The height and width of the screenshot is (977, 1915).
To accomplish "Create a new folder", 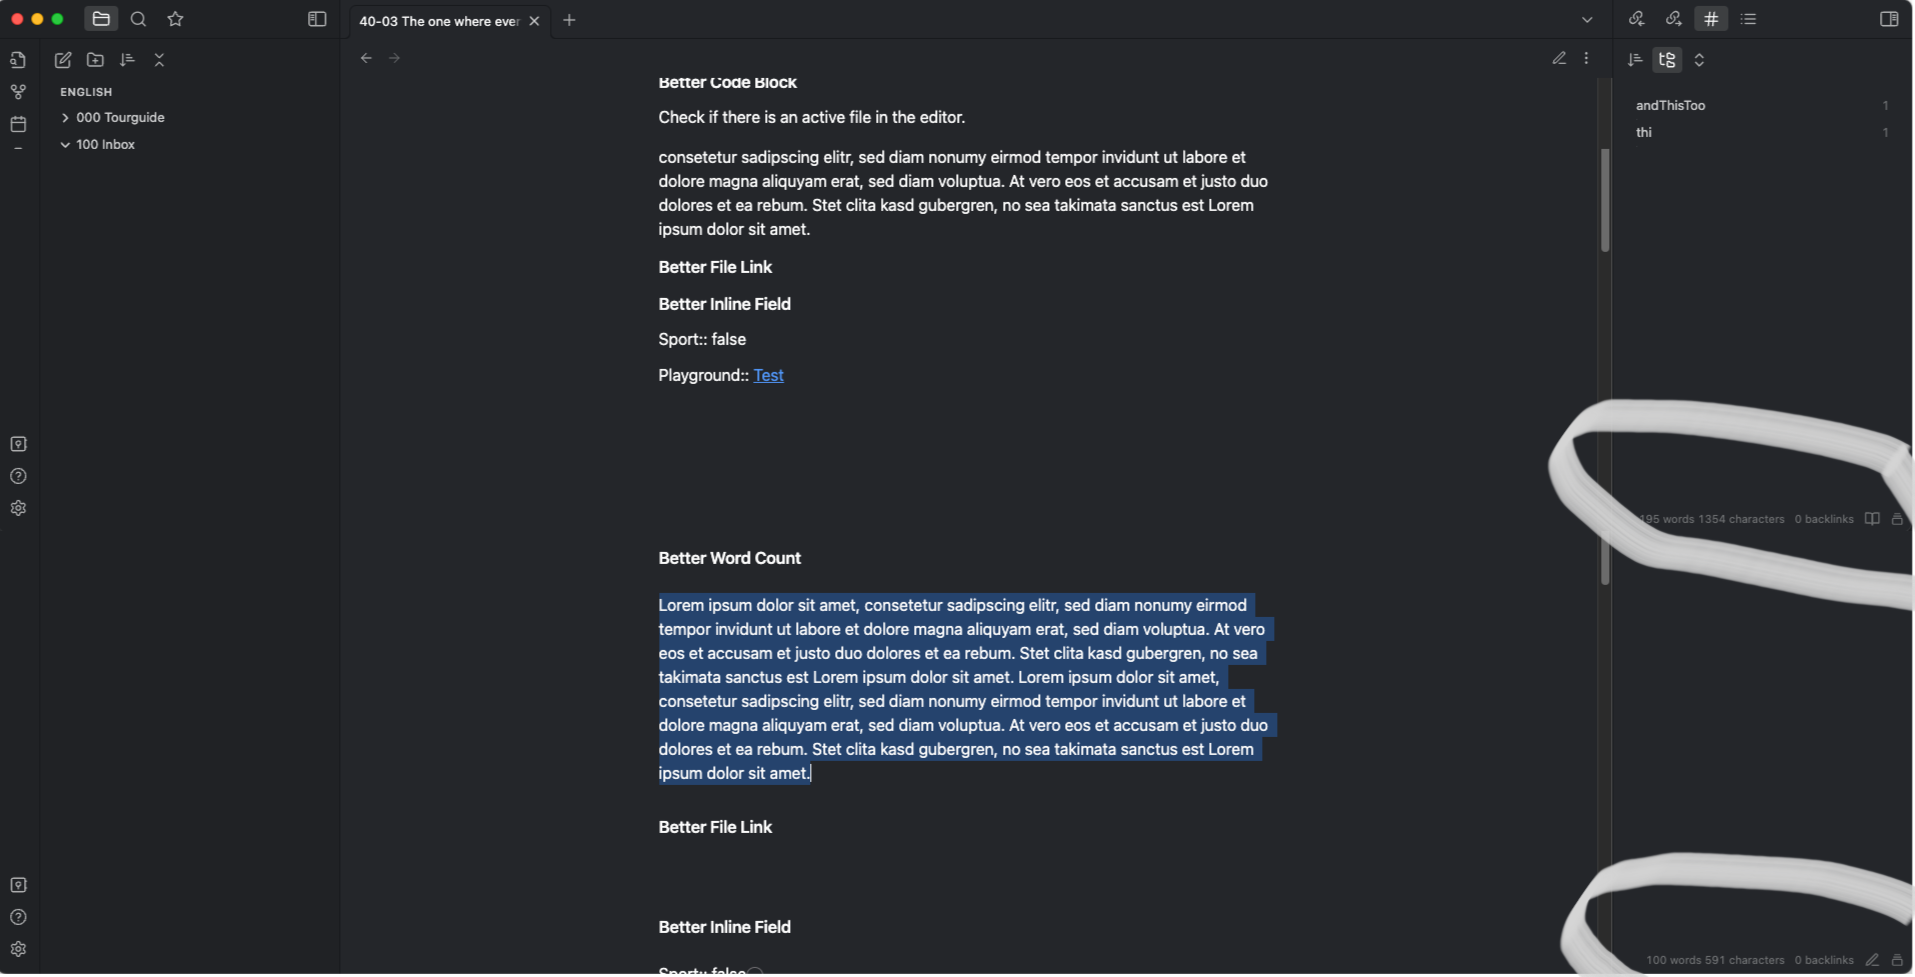I will click(95, 60).
